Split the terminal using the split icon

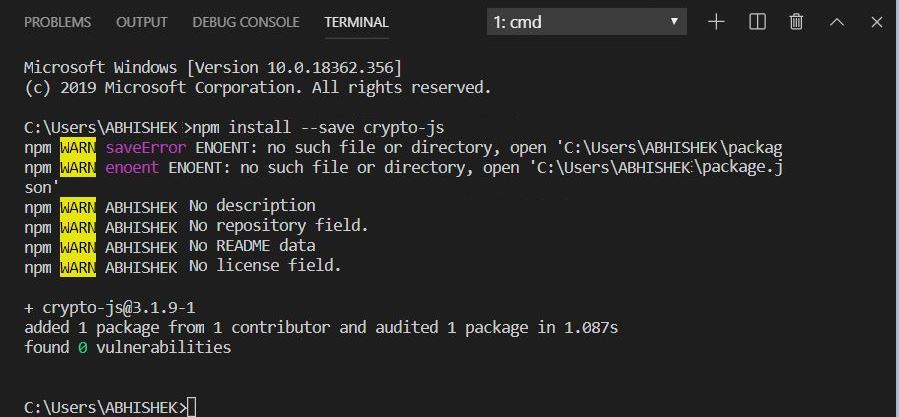[x=757, y=21]
